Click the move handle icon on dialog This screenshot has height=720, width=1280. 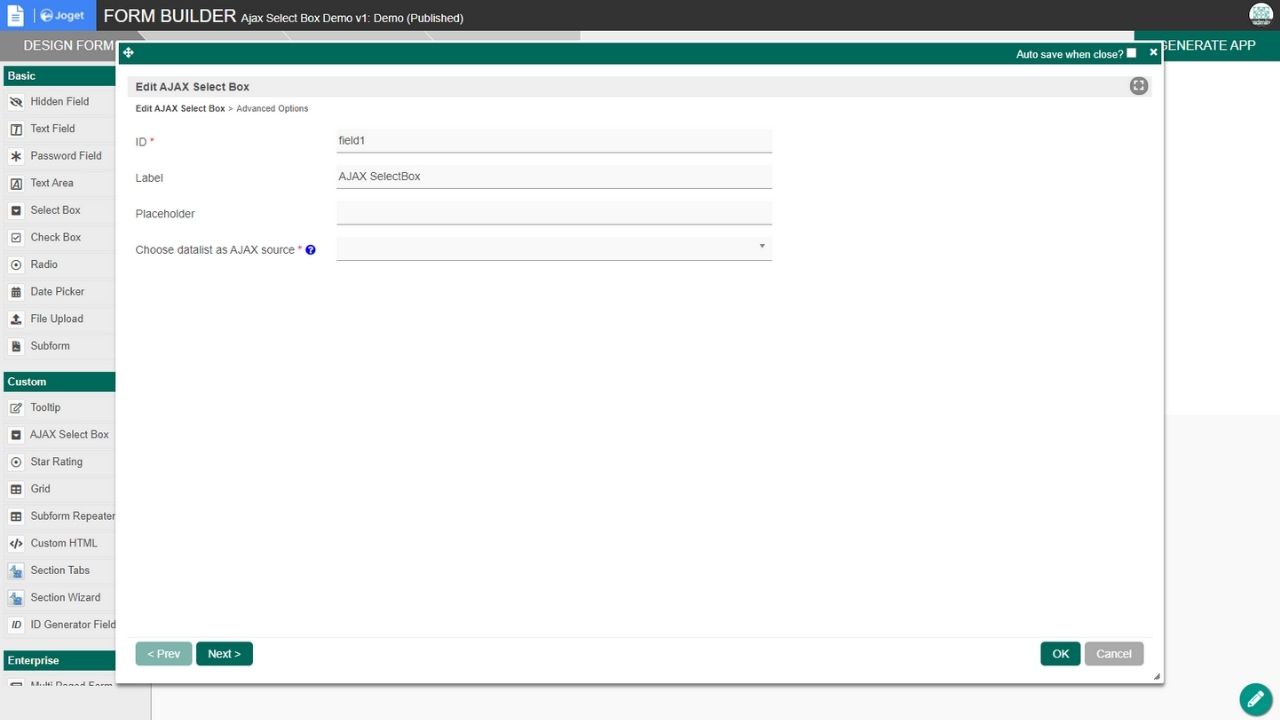click(128, 53)
